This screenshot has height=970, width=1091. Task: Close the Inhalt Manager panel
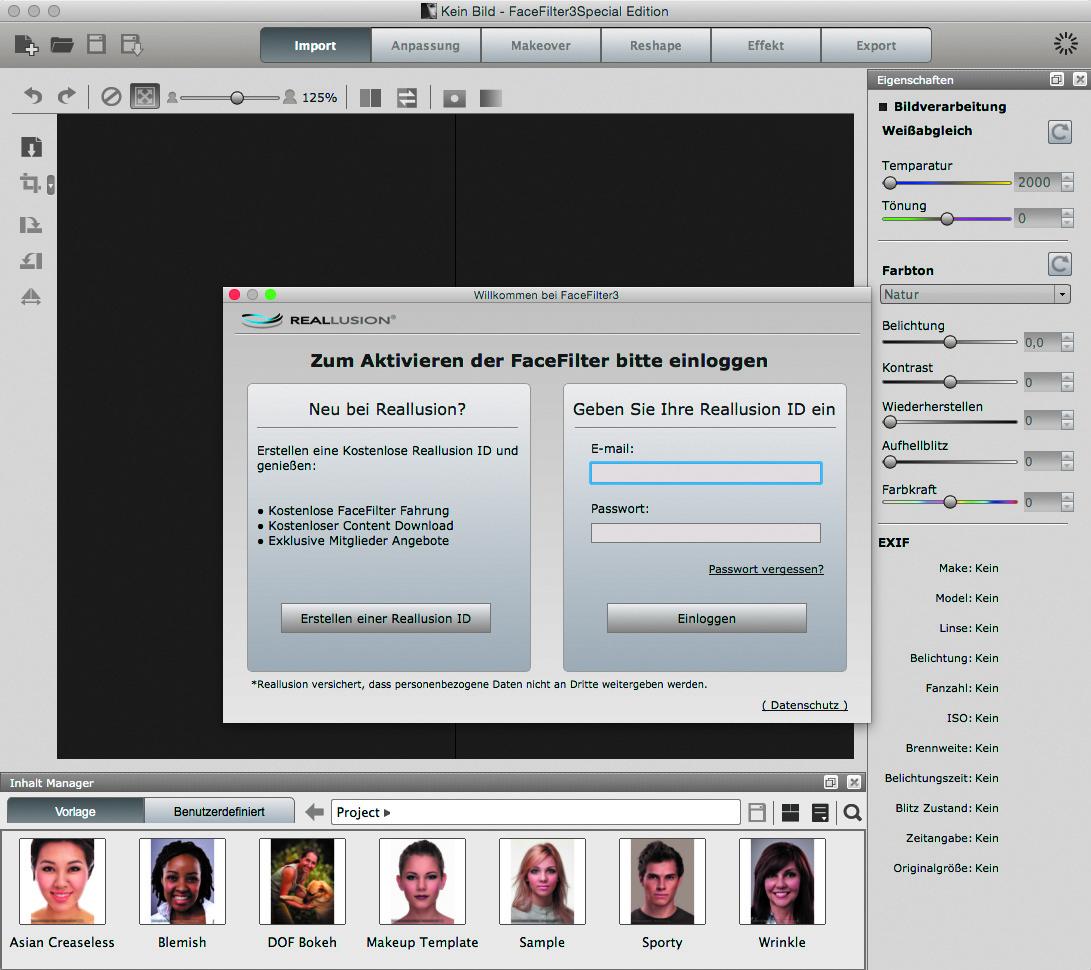[x=854, y=782]
